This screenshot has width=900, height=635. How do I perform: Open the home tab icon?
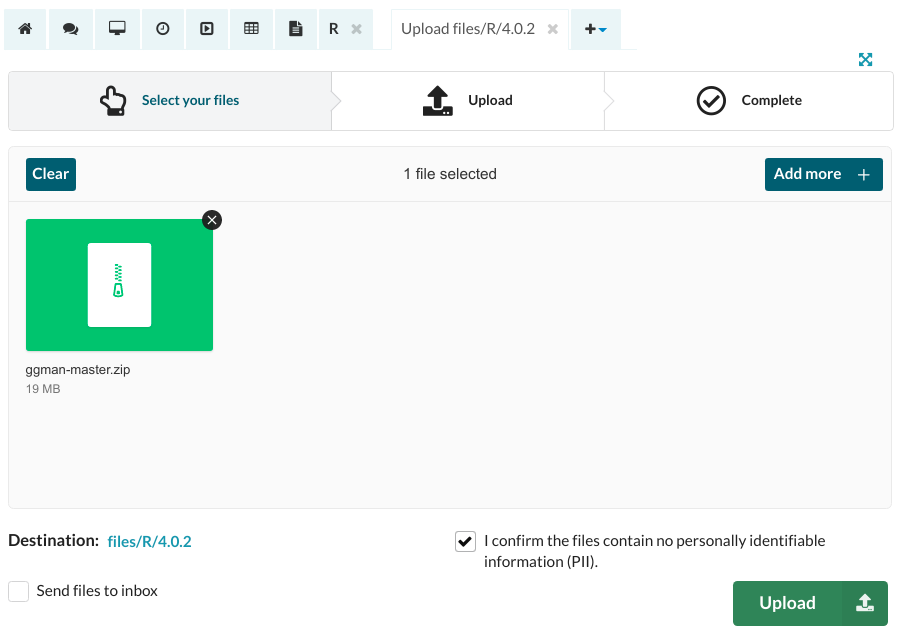click(x=26, y=29)
